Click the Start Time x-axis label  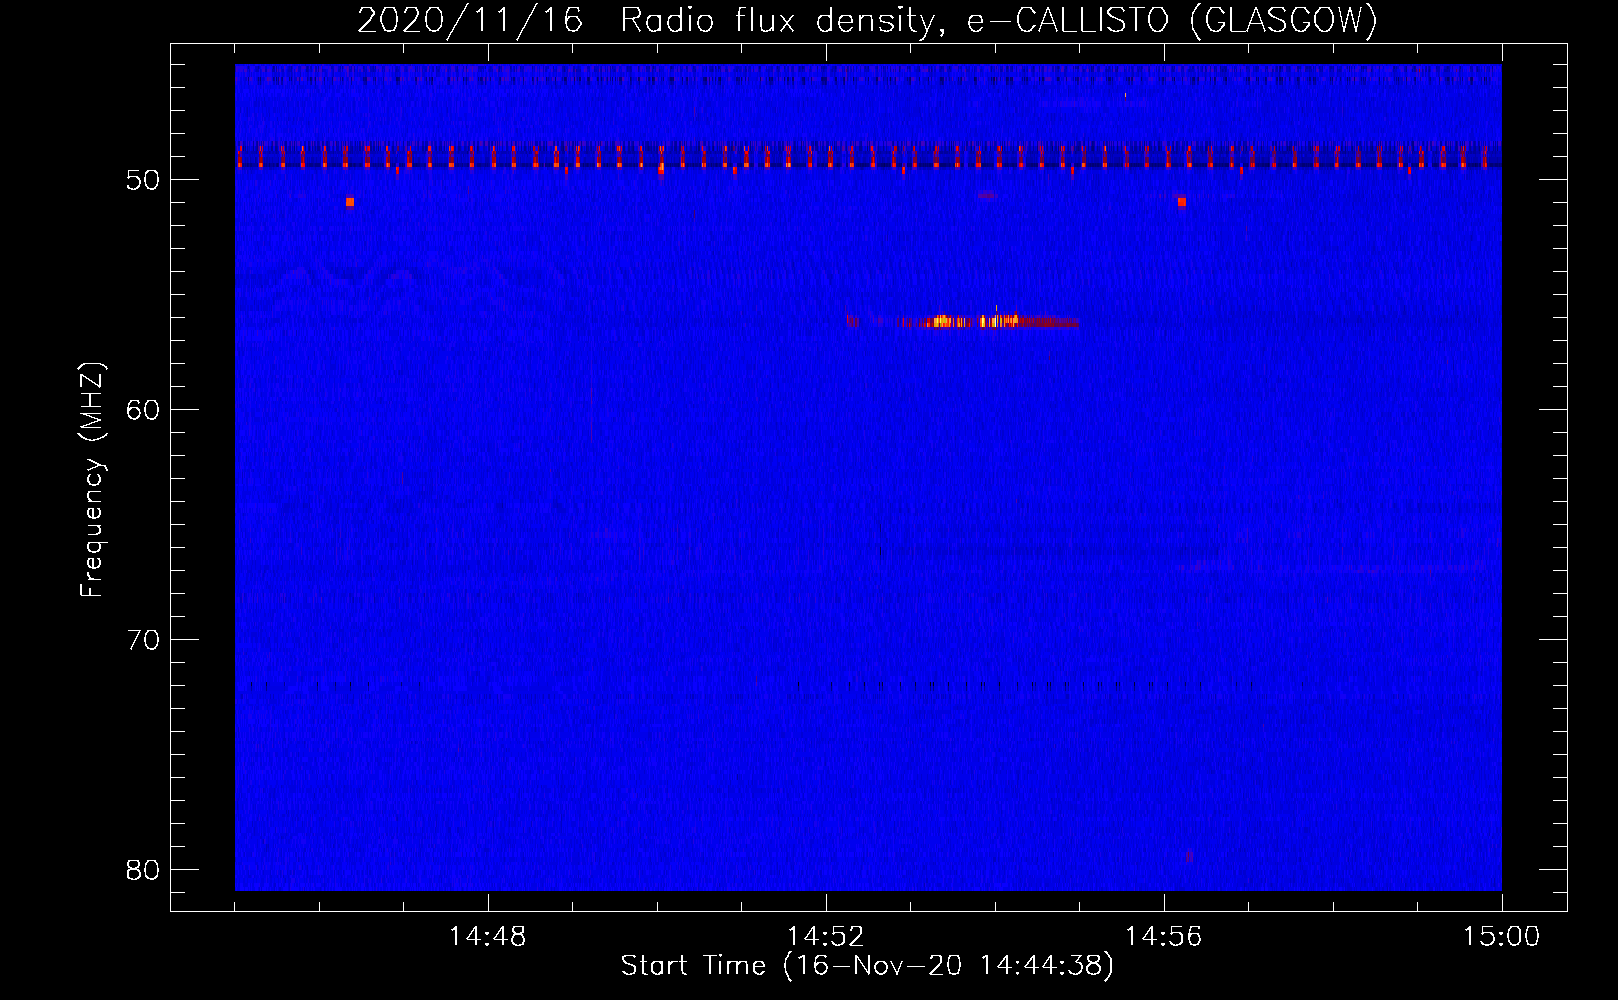(x=866, y=966)
